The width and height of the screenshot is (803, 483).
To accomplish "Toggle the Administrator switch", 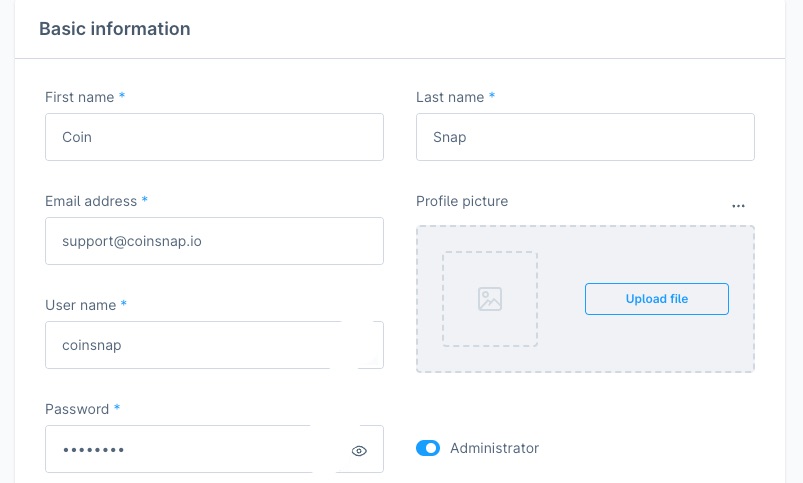I will [428, 448].
